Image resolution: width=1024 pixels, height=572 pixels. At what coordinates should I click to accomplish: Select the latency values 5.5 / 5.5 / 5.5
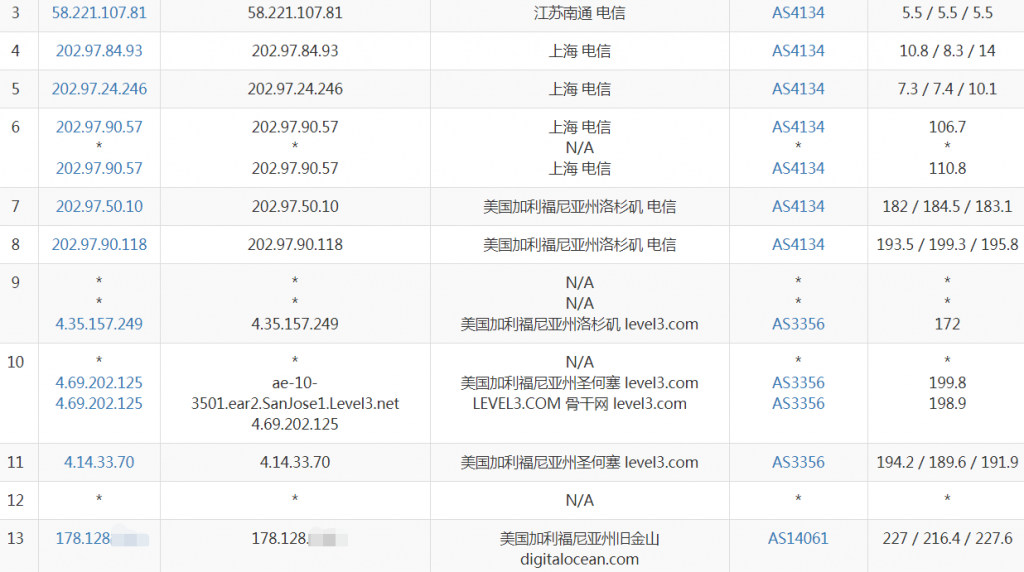coord(947,12)
